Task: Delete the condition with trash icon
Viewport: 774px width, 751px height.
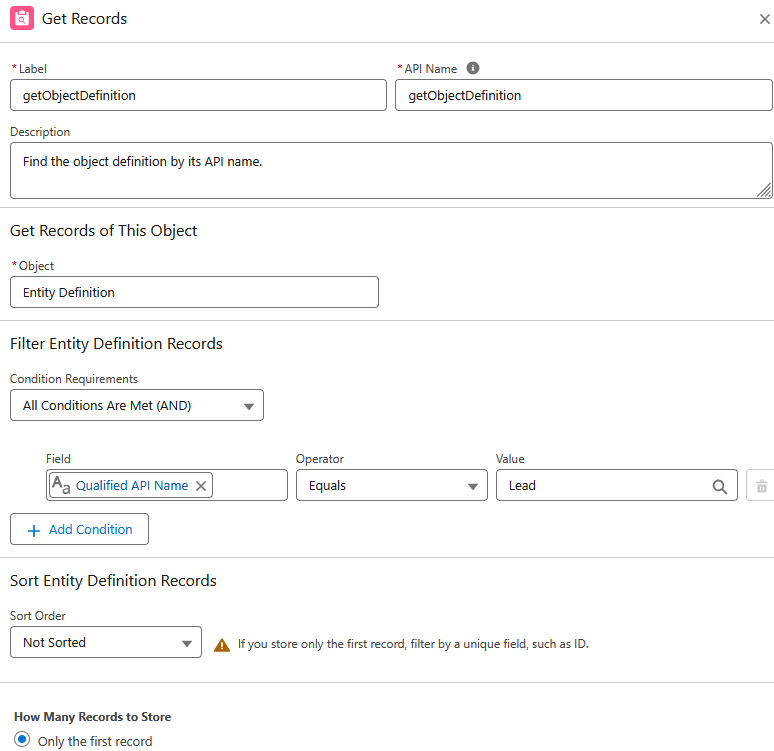Action: click(761, 486)
